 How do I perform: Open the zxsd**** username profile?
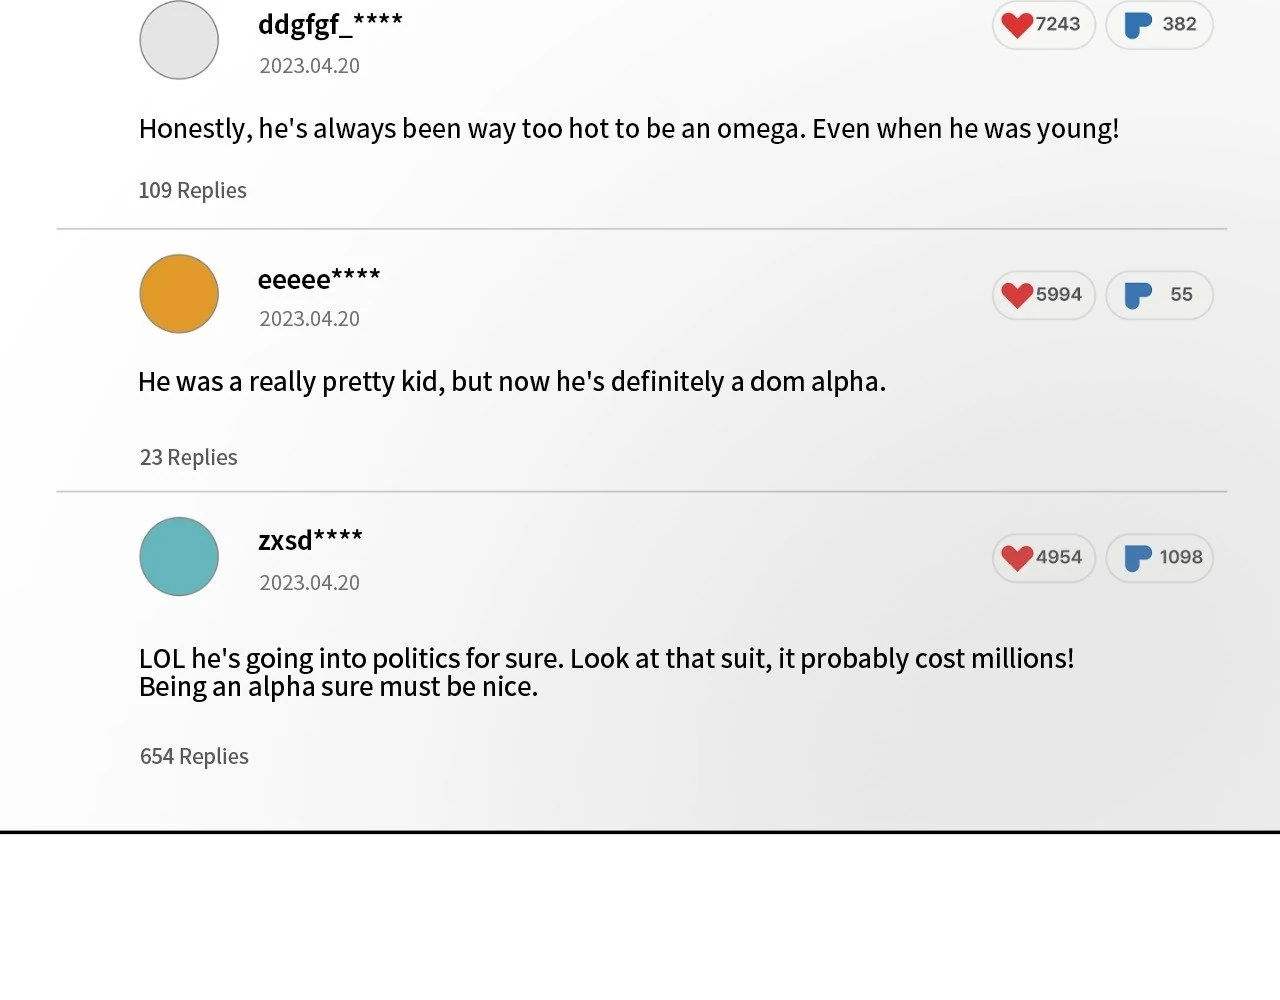(x=310, y=540)
